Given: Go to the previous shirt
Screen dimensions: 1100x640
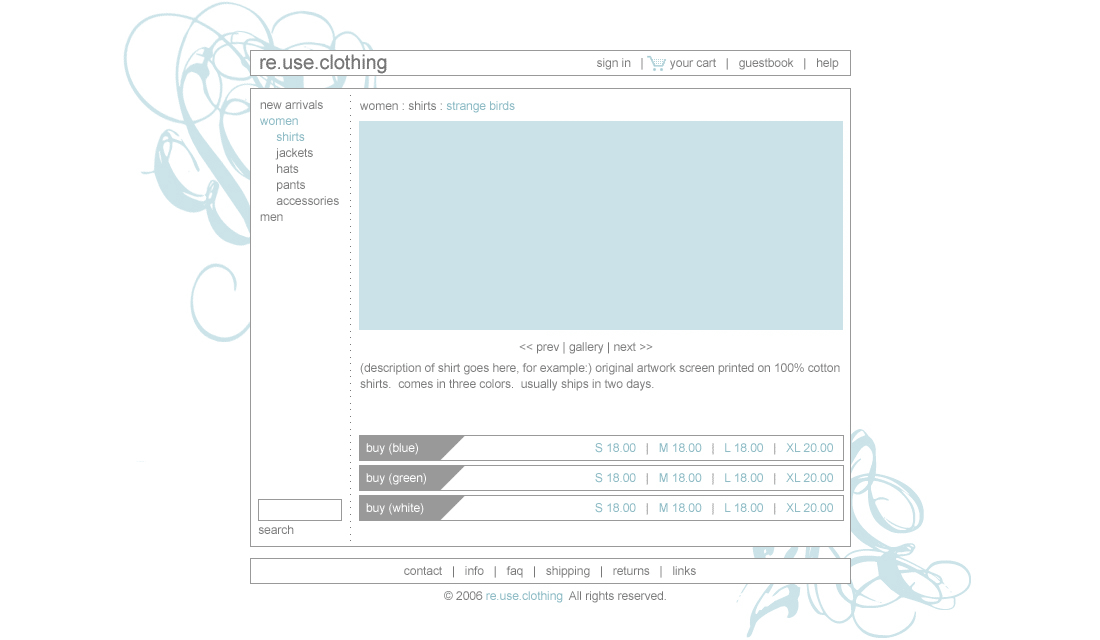Looking at the screenshot, I should [x=539, y=347].
